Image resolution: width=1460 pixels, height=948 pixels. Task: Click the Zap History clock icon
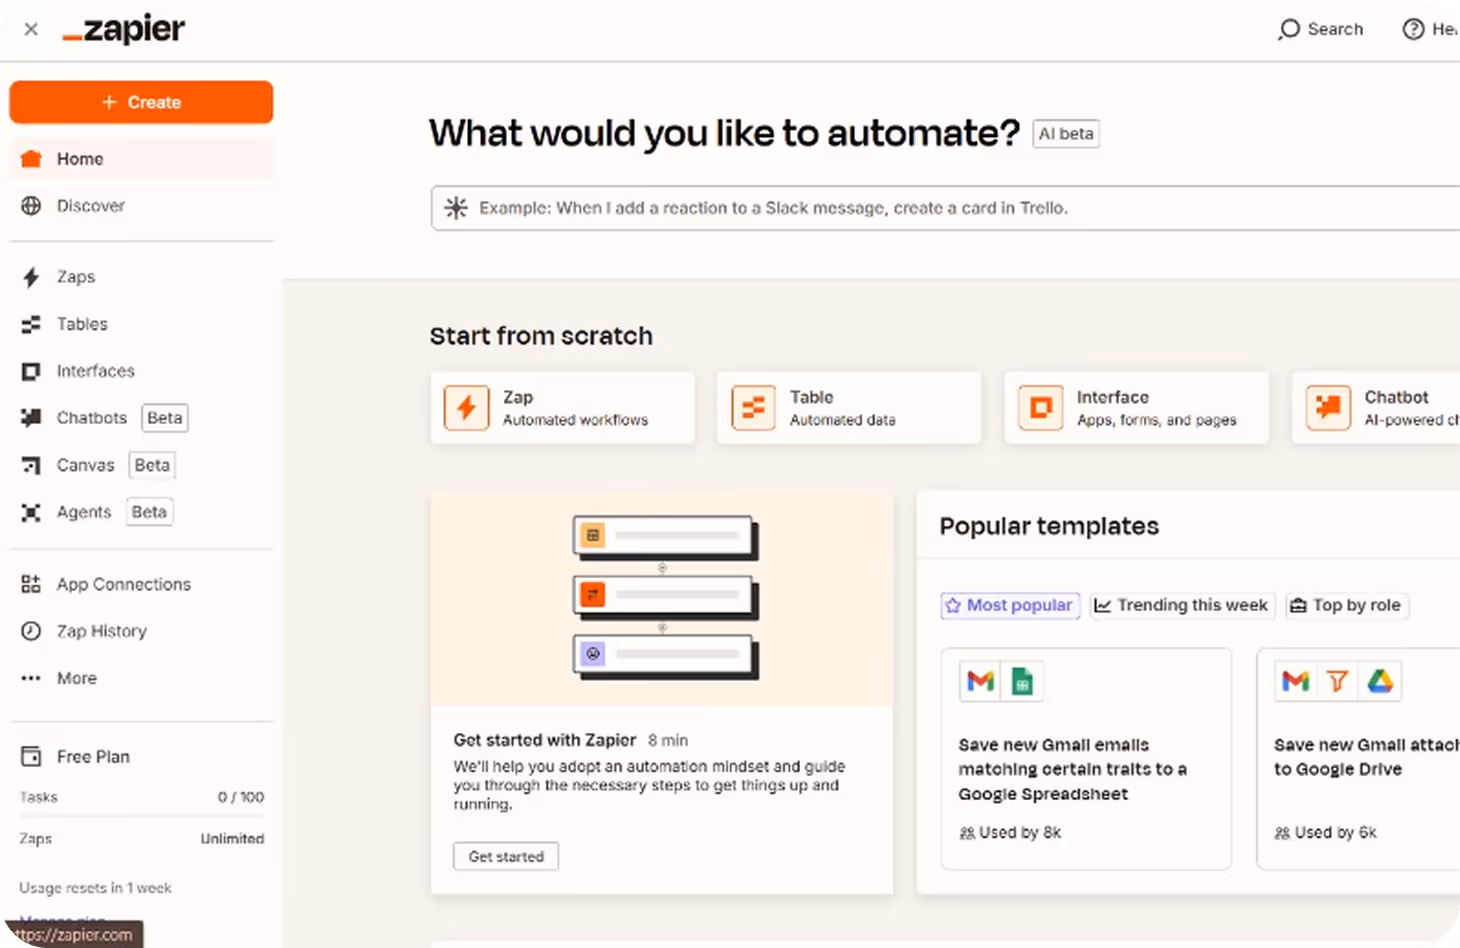(x=31, y=631)
